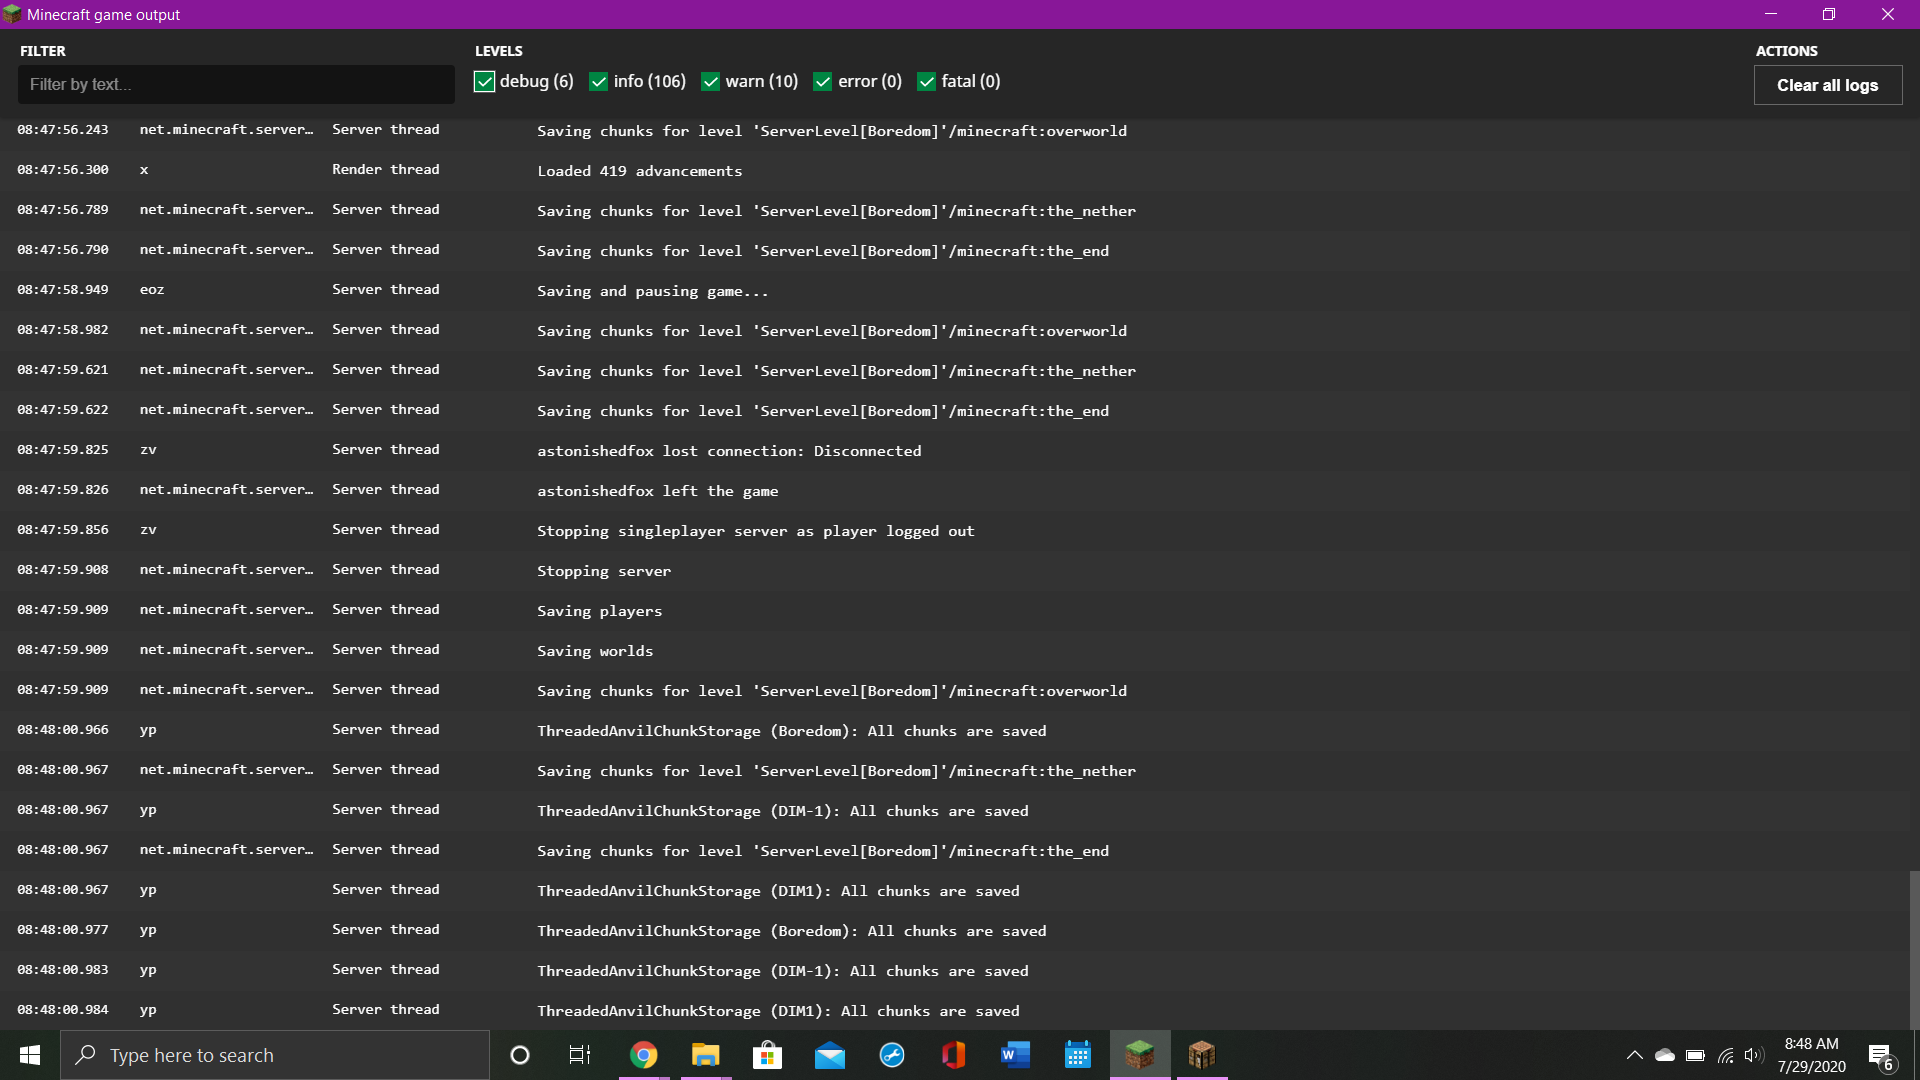
Task: Uncheck the fatal (0) level checkbox
Action: click(927, 82)
